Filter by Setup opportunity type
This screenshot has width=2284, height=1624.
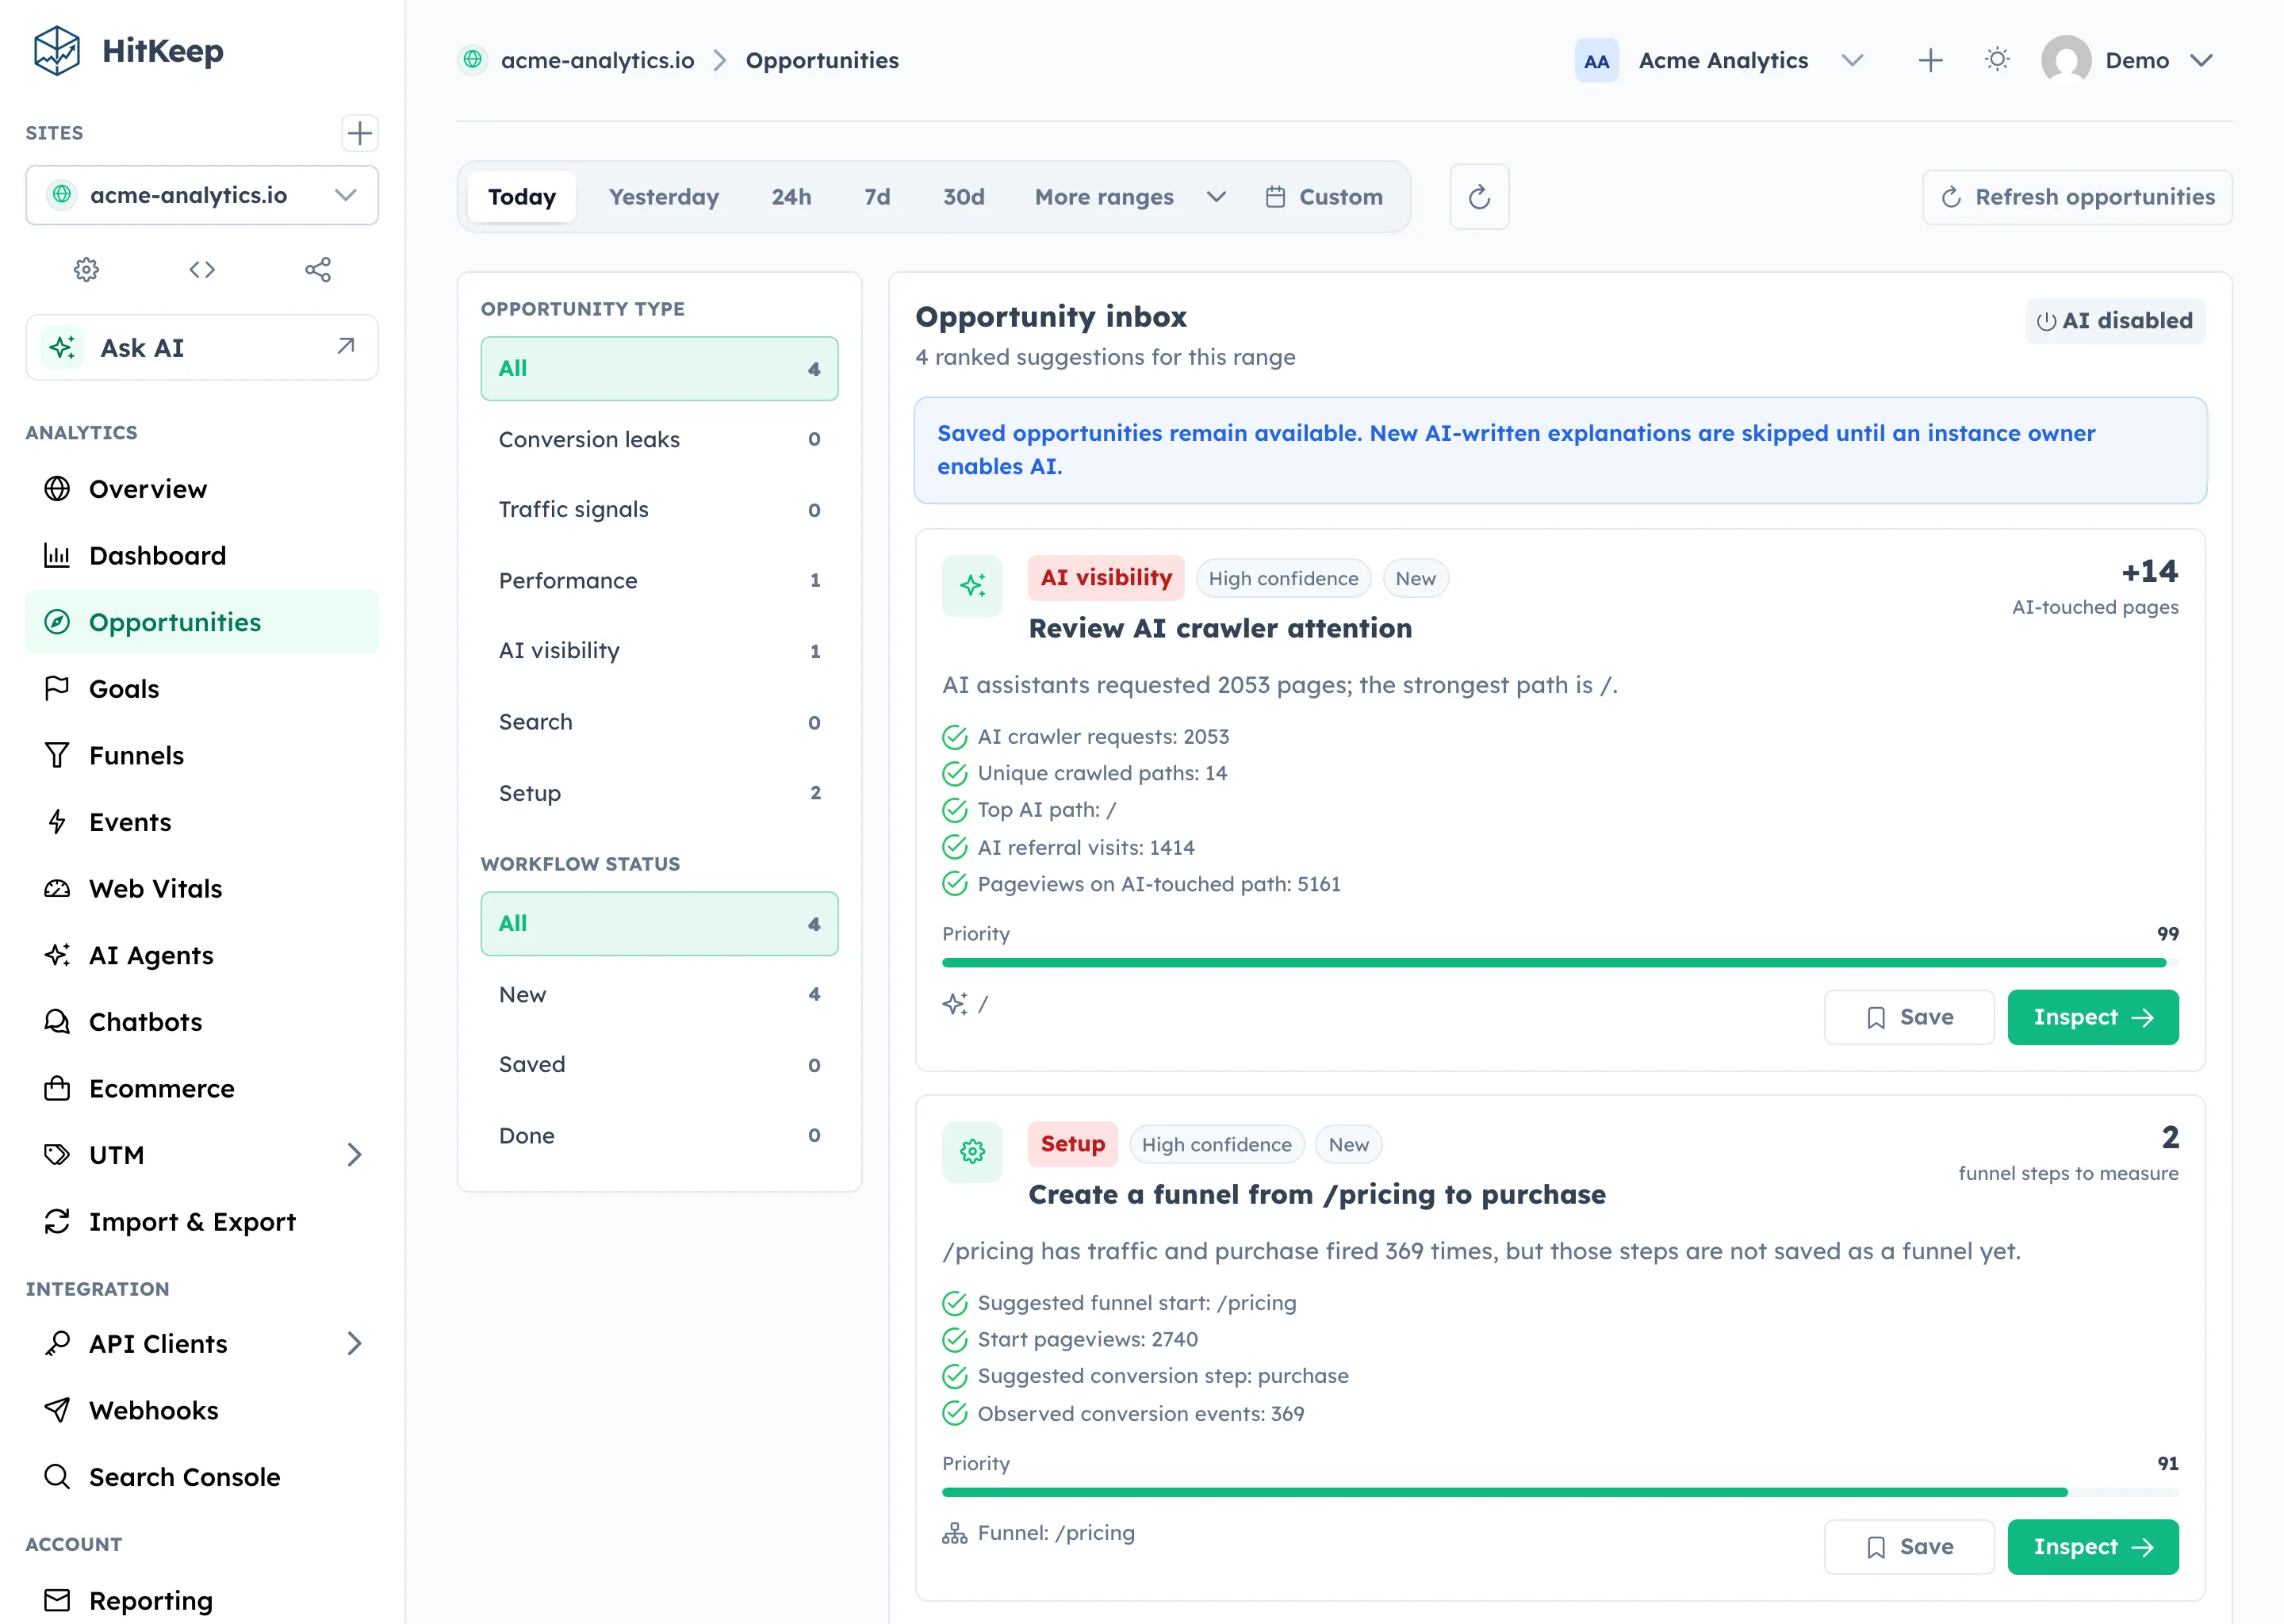click(x=659, y=793)
